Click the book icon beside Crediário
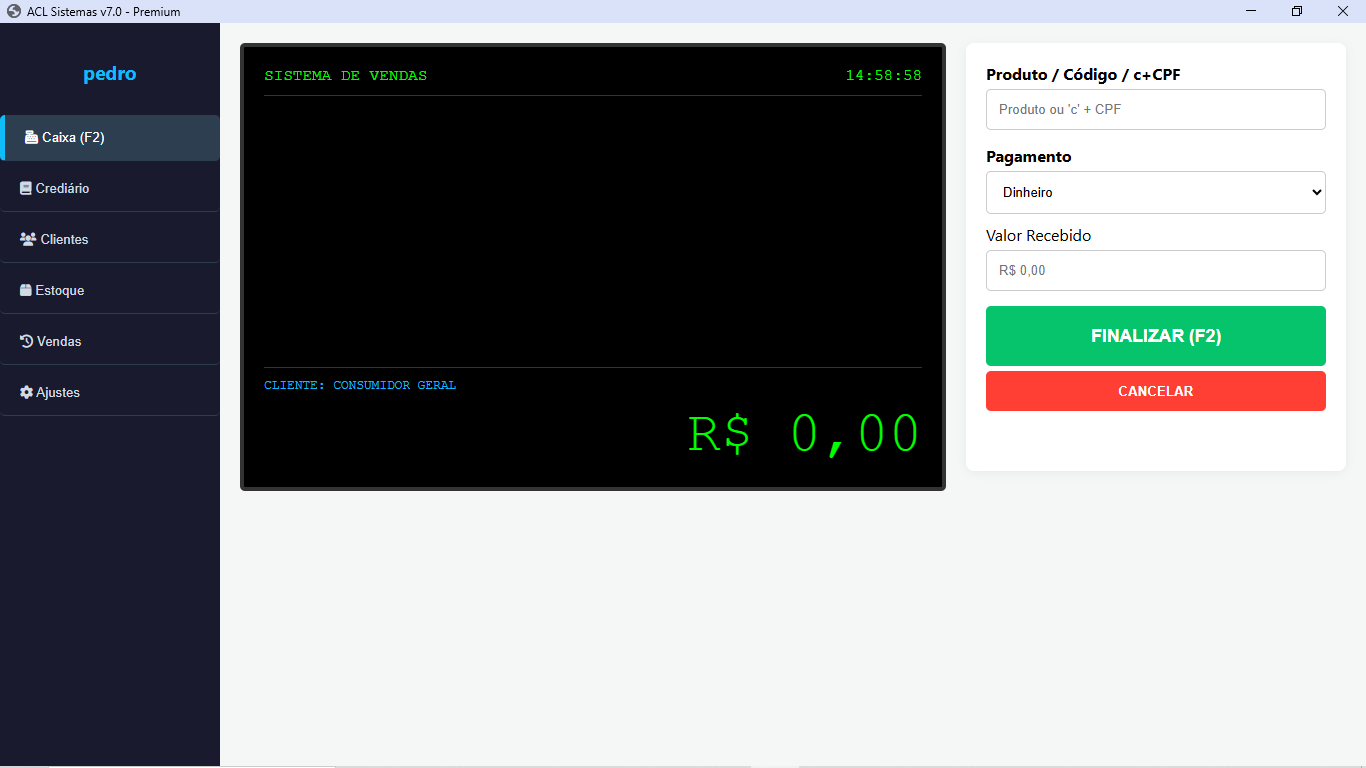This screenshot has height=768, width=1366. [x=26, y=188]
